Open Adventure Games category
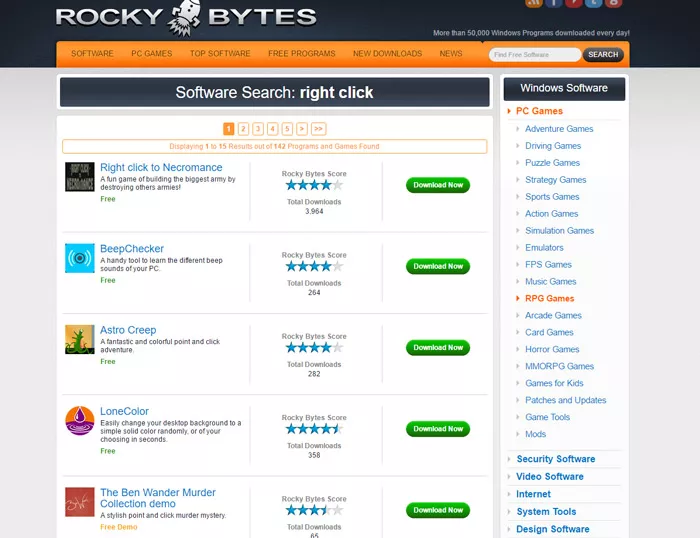The width and height of the screenshot is (700, 538). 559,129
